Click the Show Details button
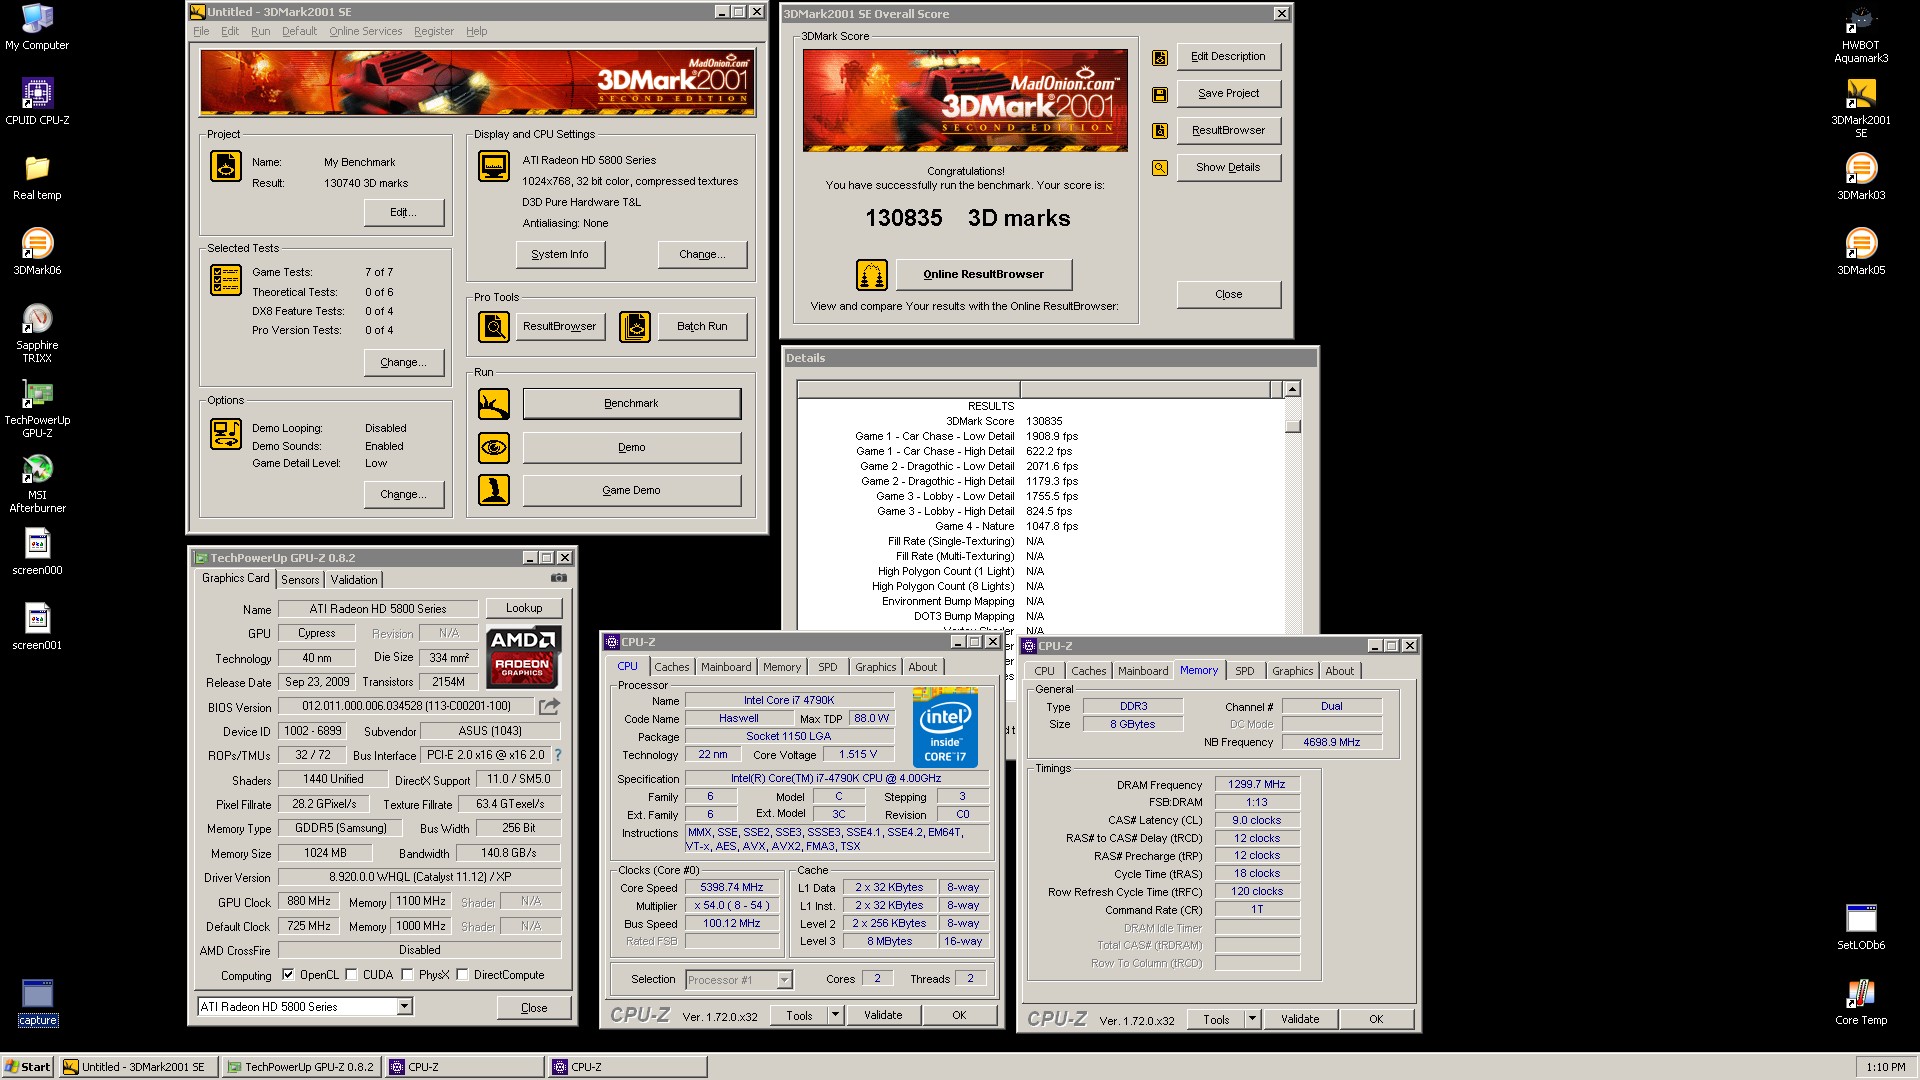The image size is (1920, 1080). pyautogui.click(x=1228, y=167)
